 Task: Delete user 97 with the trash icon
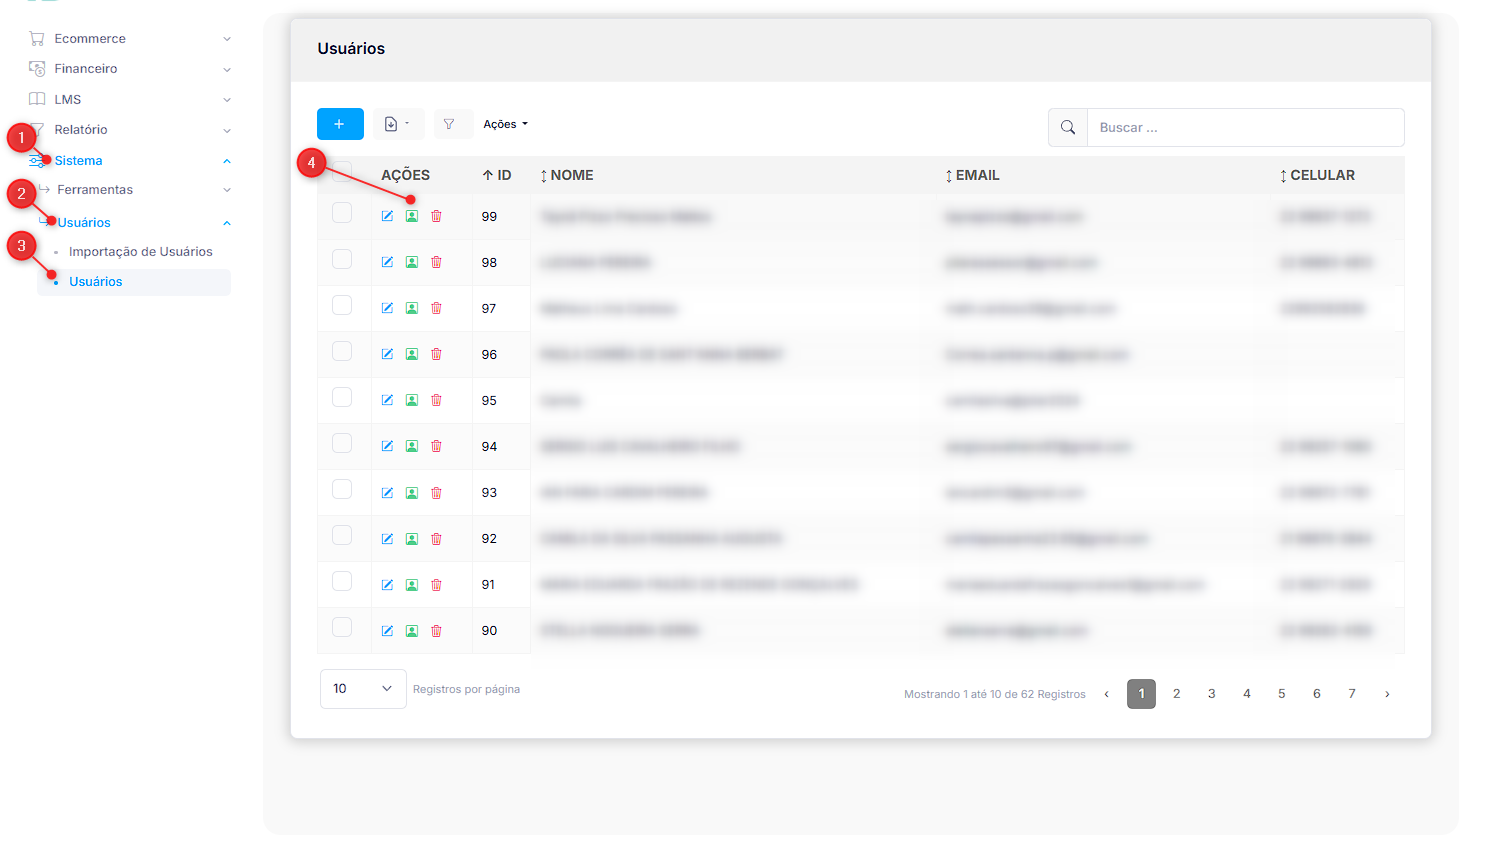(436, 308)
